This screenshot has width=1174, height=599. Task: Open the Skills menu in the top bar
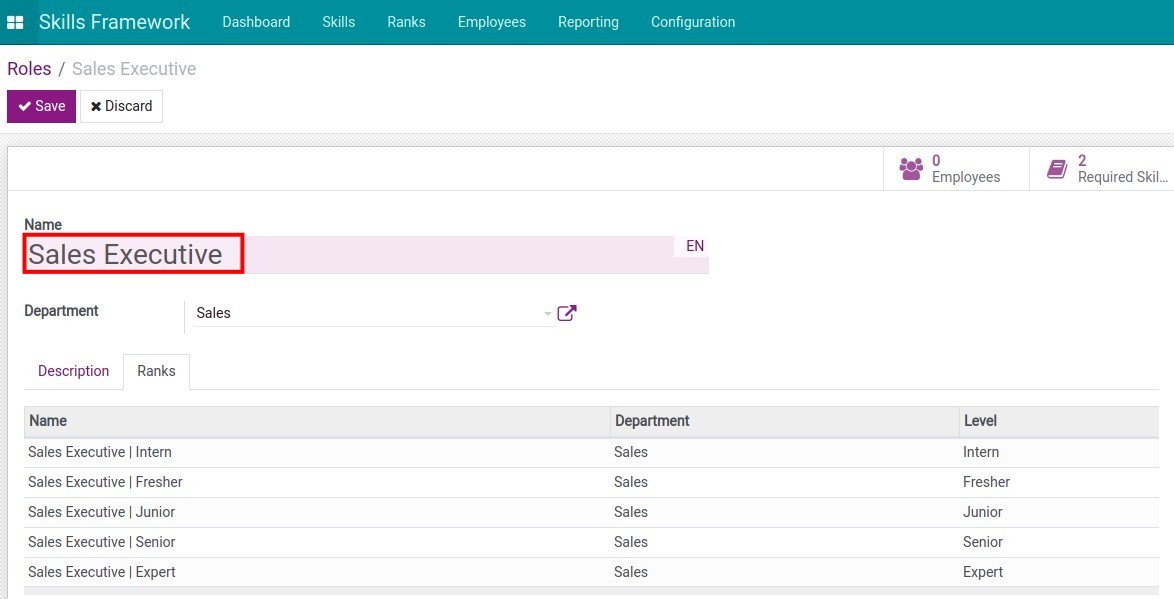pyautogui.click(x=338, y=21)
